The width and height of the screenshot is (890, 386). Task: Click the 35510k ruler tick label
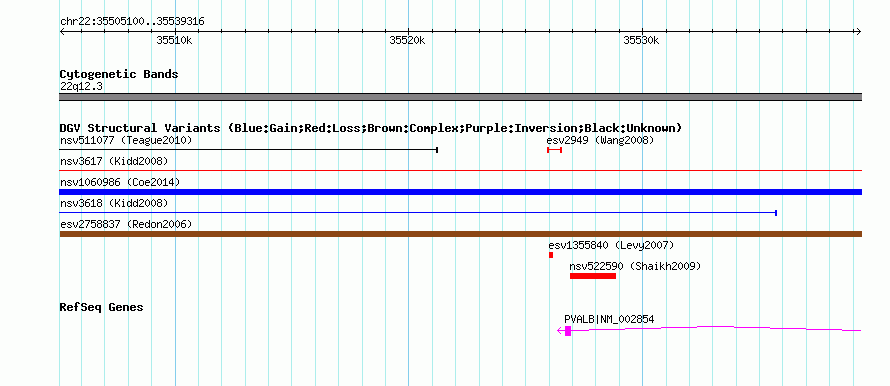174,41
